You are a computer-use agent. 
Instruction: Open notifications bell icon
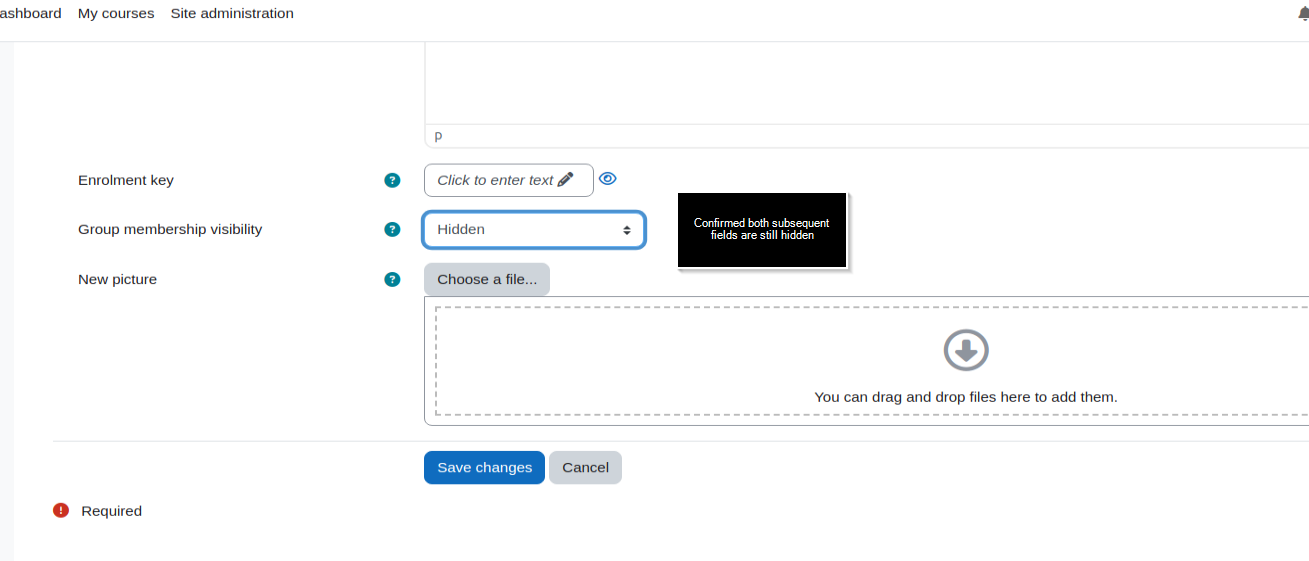pos(1303,13)
